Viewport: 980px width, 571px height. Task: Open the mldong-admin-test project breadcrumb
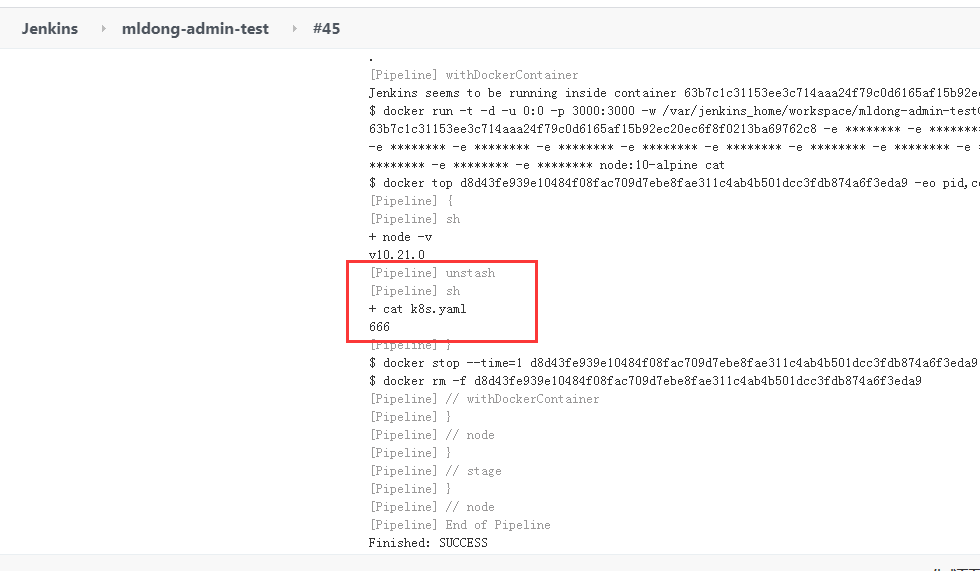click(x=195, y=28)
